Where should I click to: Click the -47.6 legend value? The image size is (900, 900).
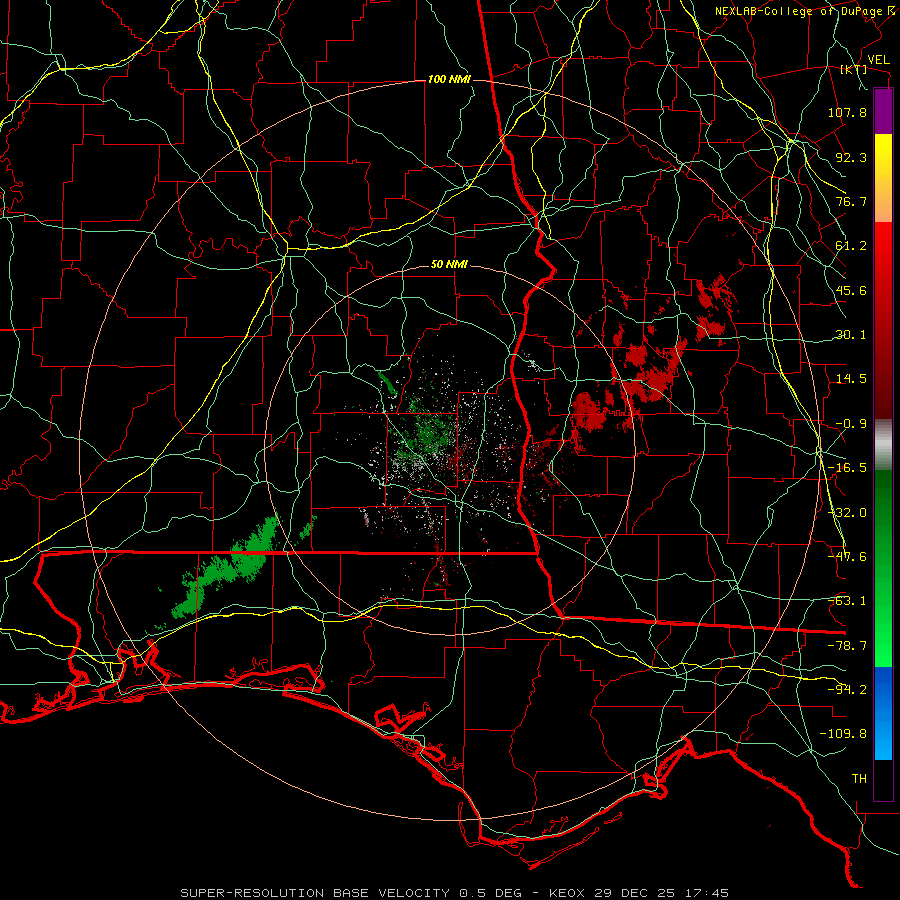847,557
